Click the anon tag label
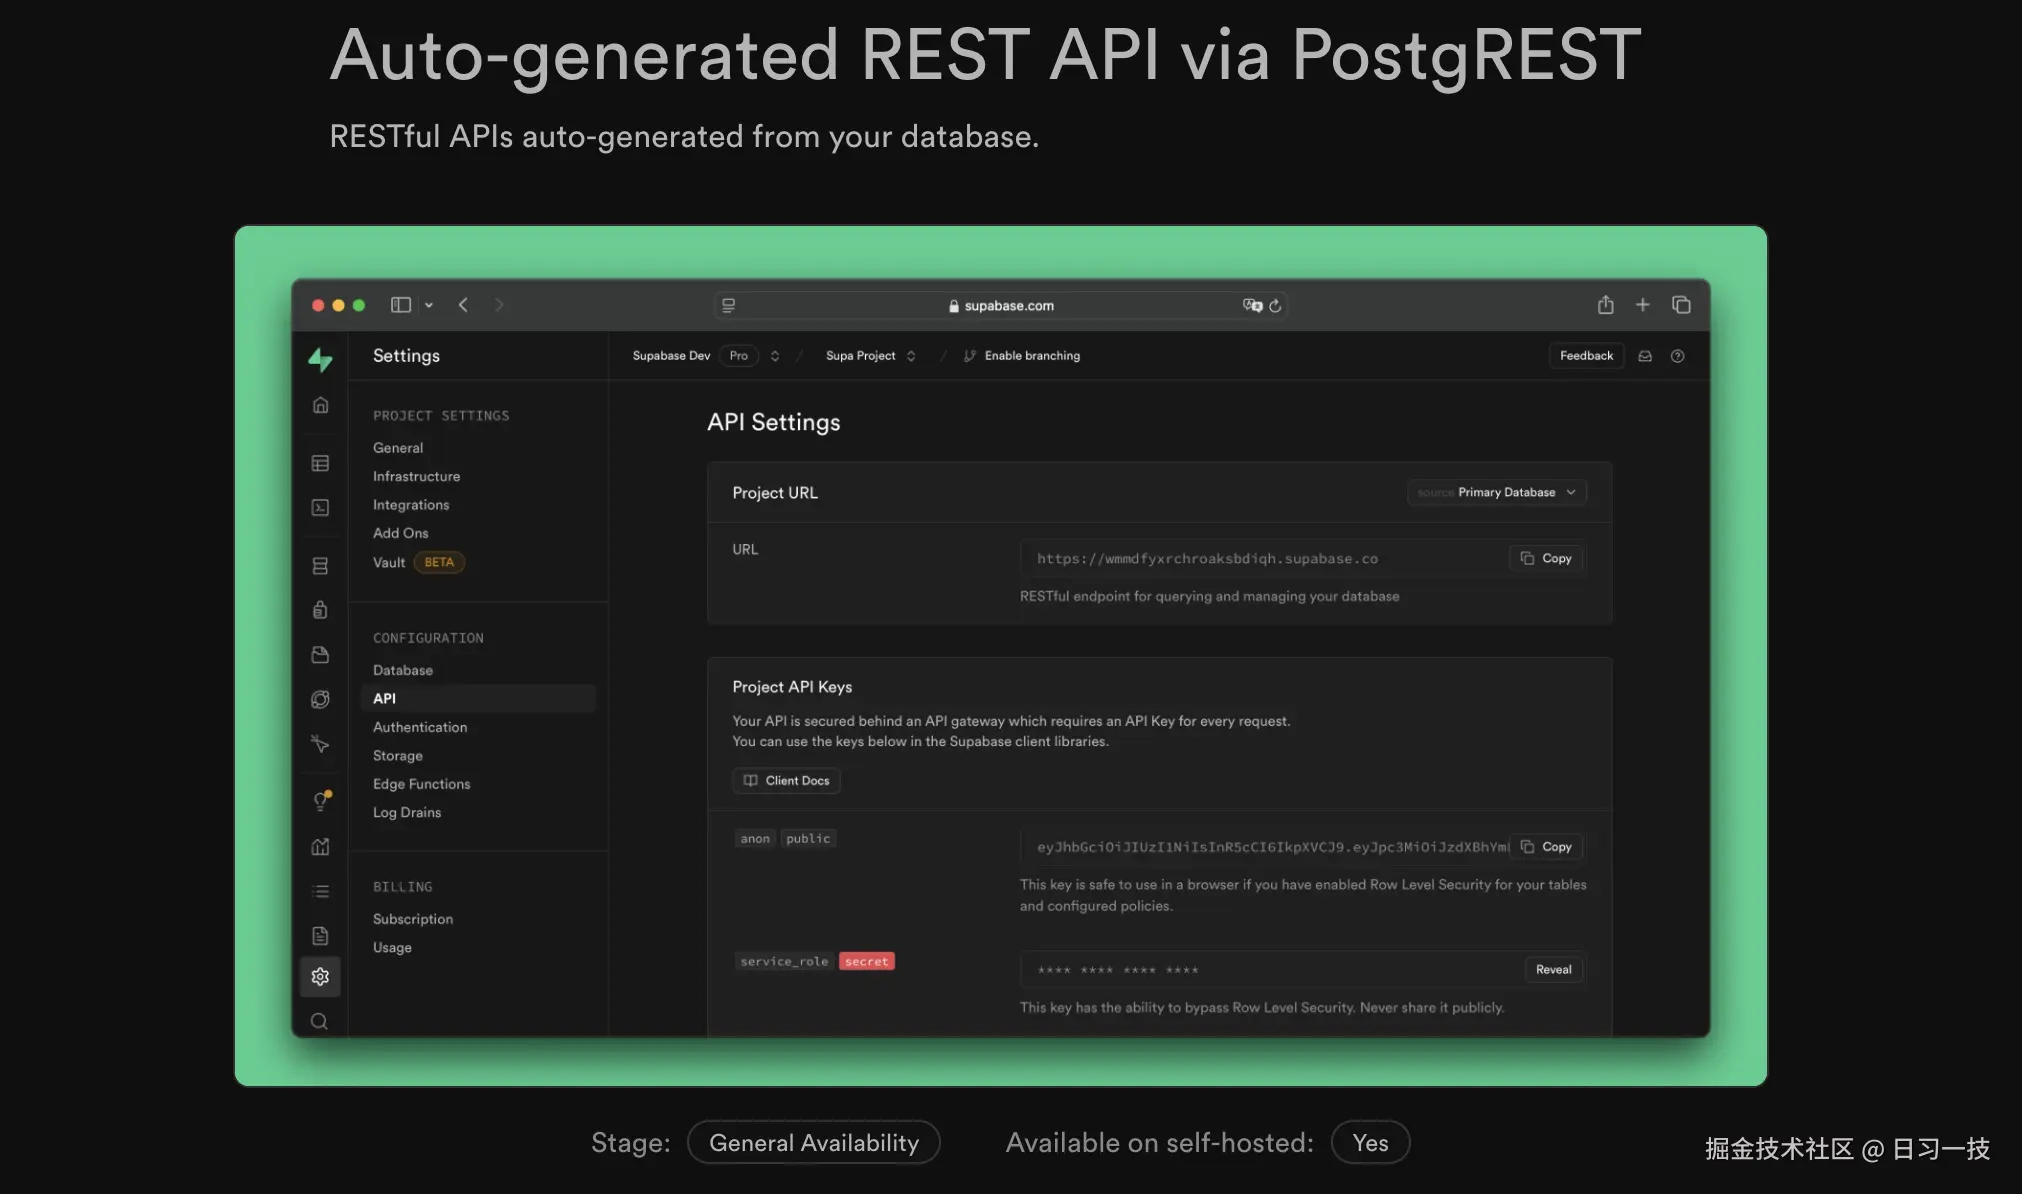 click(755, 839)
